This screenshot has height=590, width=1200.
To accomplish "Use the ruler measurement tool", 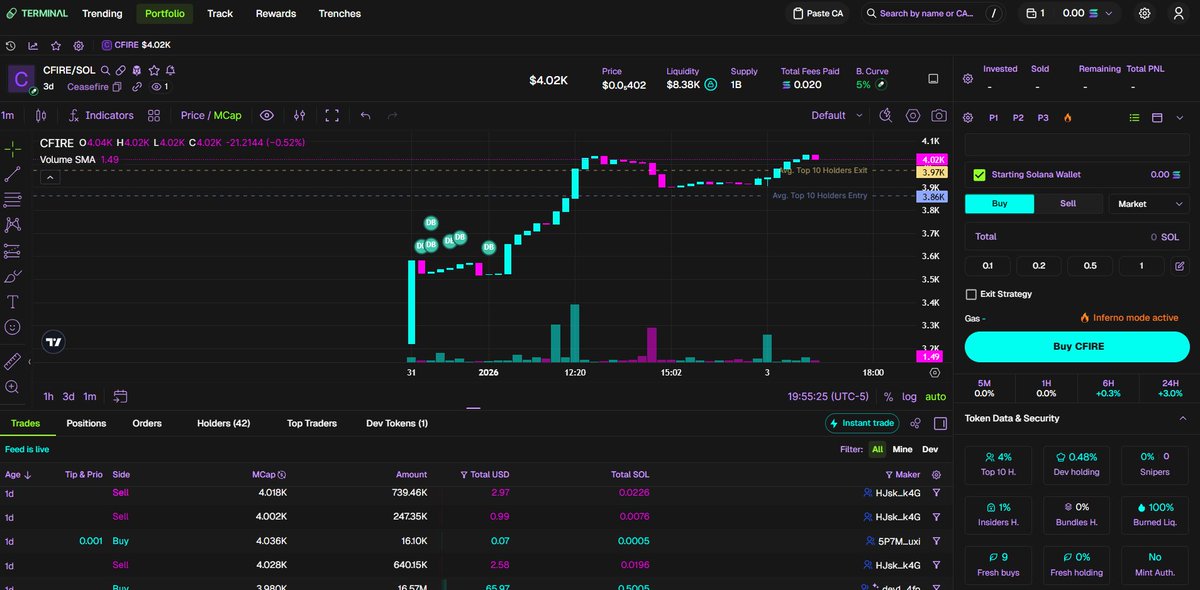I will 13,361.
